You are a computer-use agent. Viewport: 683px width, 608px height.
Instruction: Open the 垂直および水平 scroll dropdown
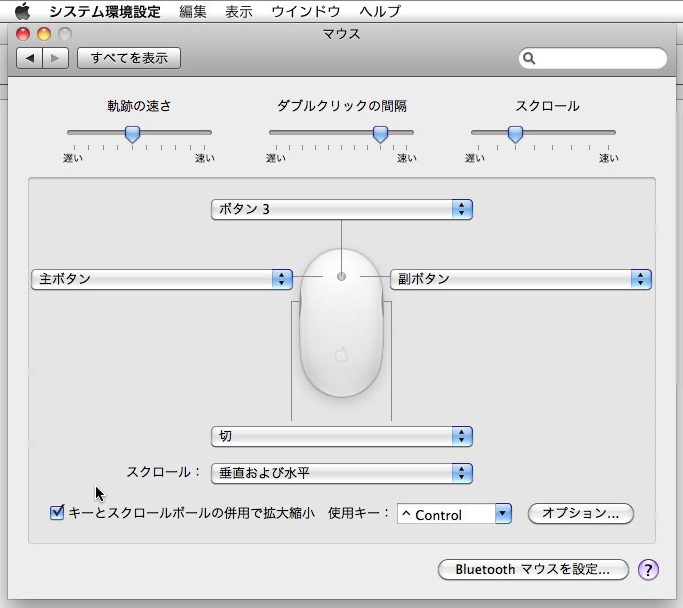(342, 473)
